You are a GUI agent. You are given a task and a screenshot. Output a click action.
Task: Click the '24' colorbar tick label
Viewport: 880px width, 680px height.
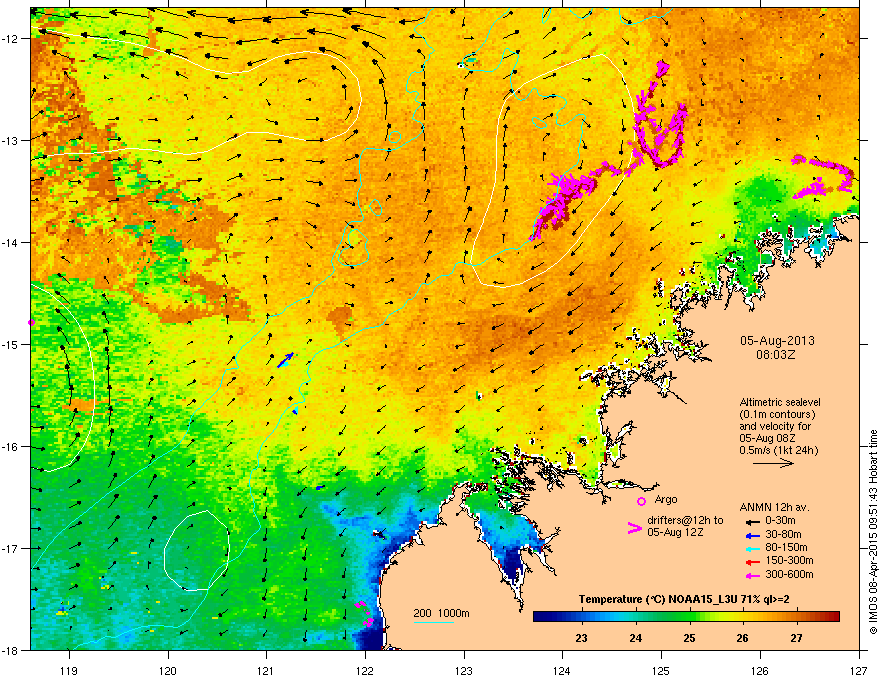(635, 638)
